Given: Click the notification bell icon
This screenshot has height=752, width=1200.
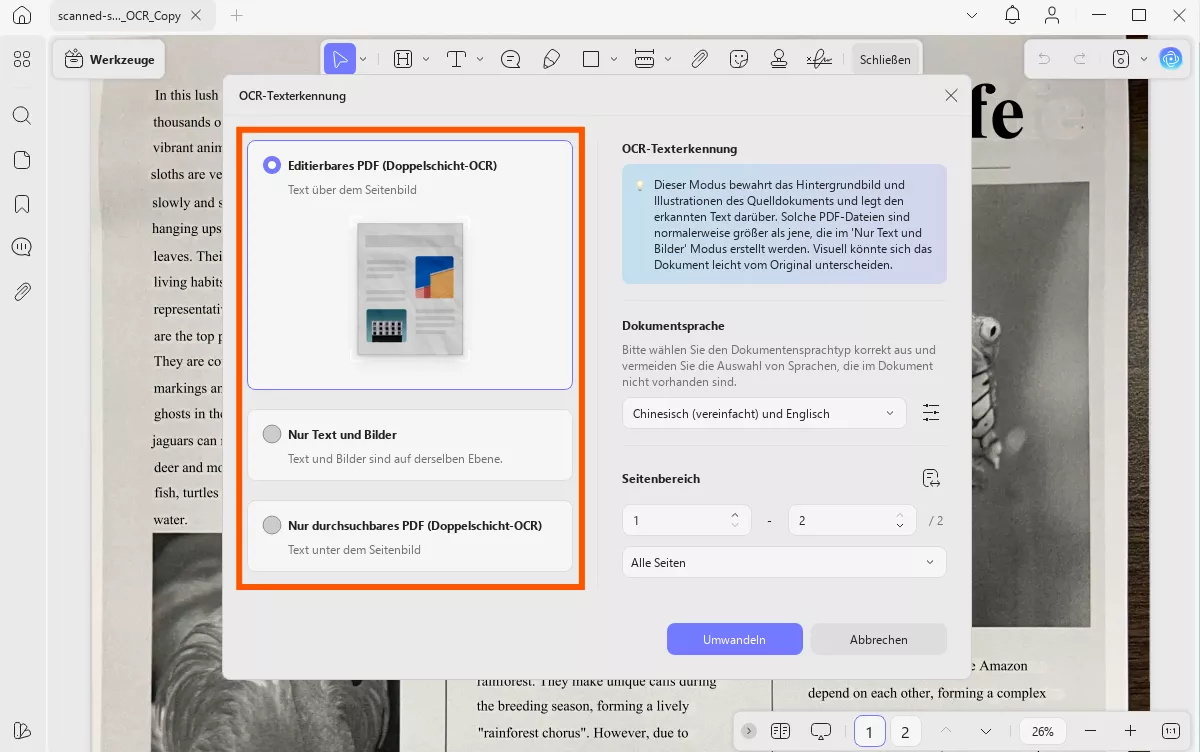Looking at the screenshot, I should (1013, 15).
